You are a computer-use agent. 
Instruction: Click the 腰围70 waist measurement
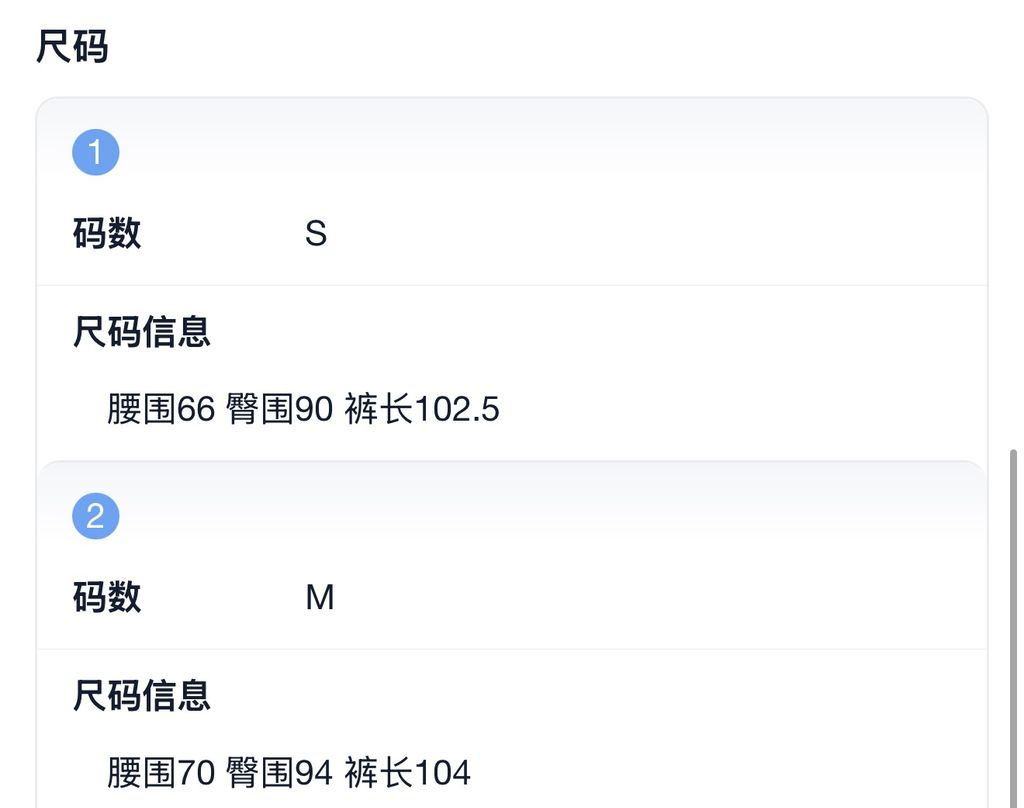pos(161,772)
